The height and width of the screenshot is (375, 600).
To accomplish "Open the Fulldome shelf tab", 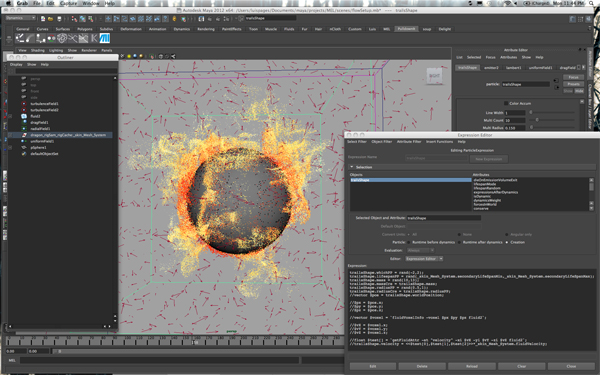I will [406, 29].
